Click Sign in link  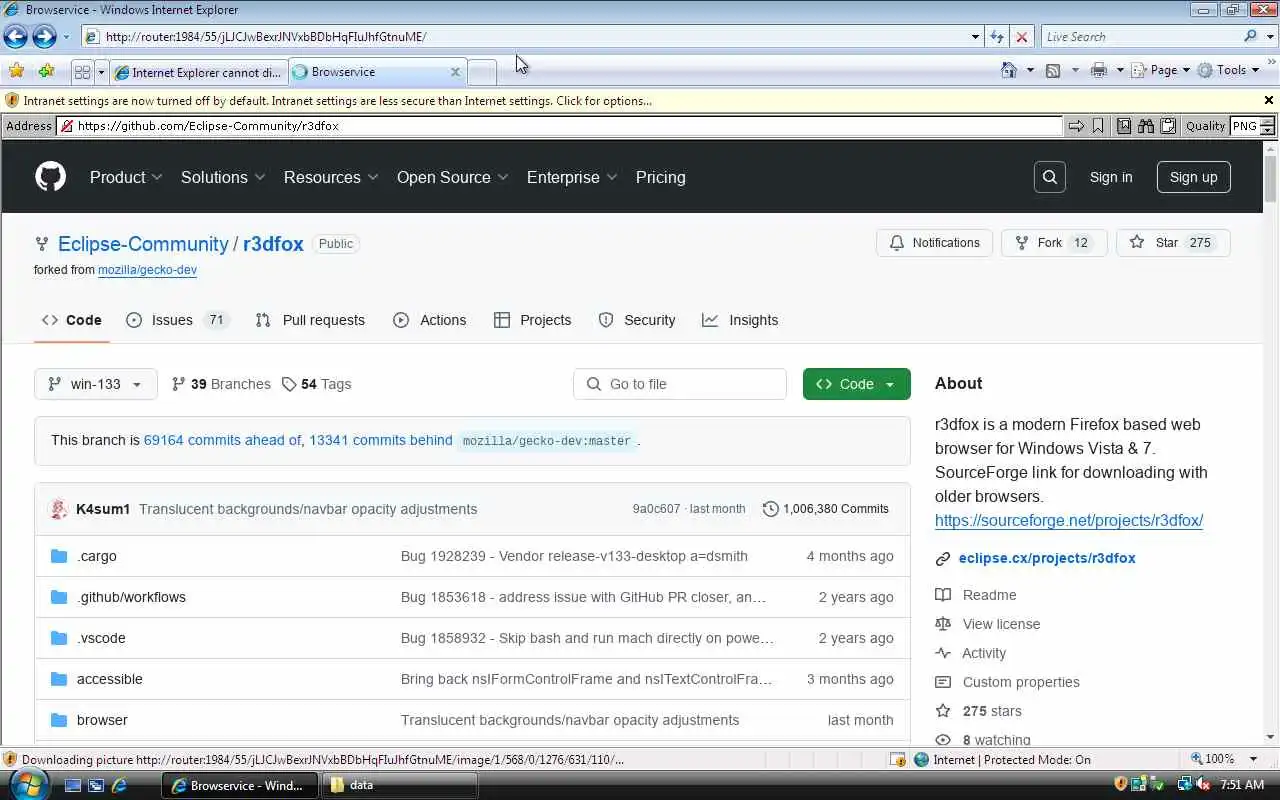[1111, 177]
